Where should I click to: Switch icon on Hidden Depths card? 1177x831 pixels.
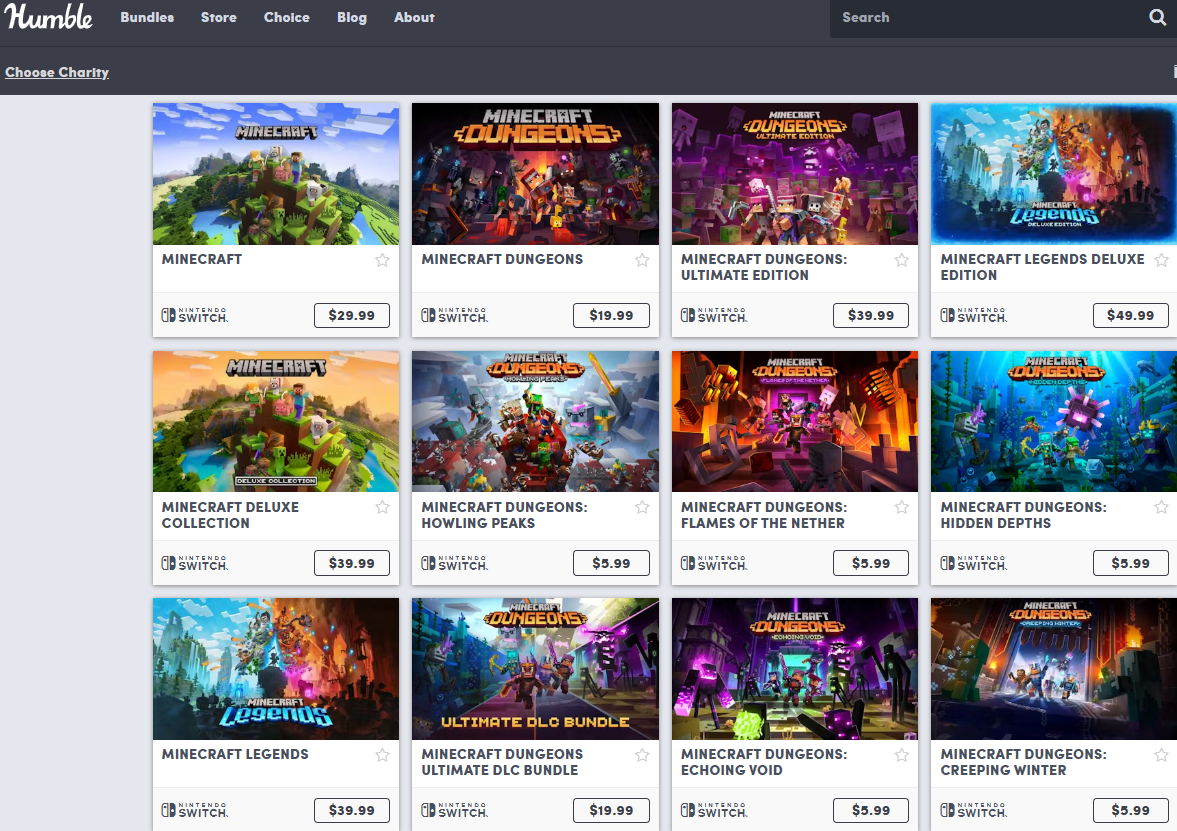click(974, 563)
